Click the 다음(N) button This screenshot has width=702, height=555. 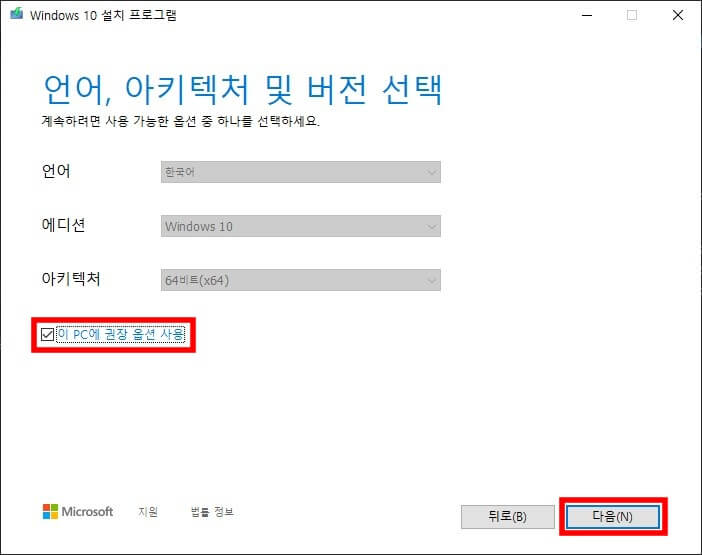point(612,517)
